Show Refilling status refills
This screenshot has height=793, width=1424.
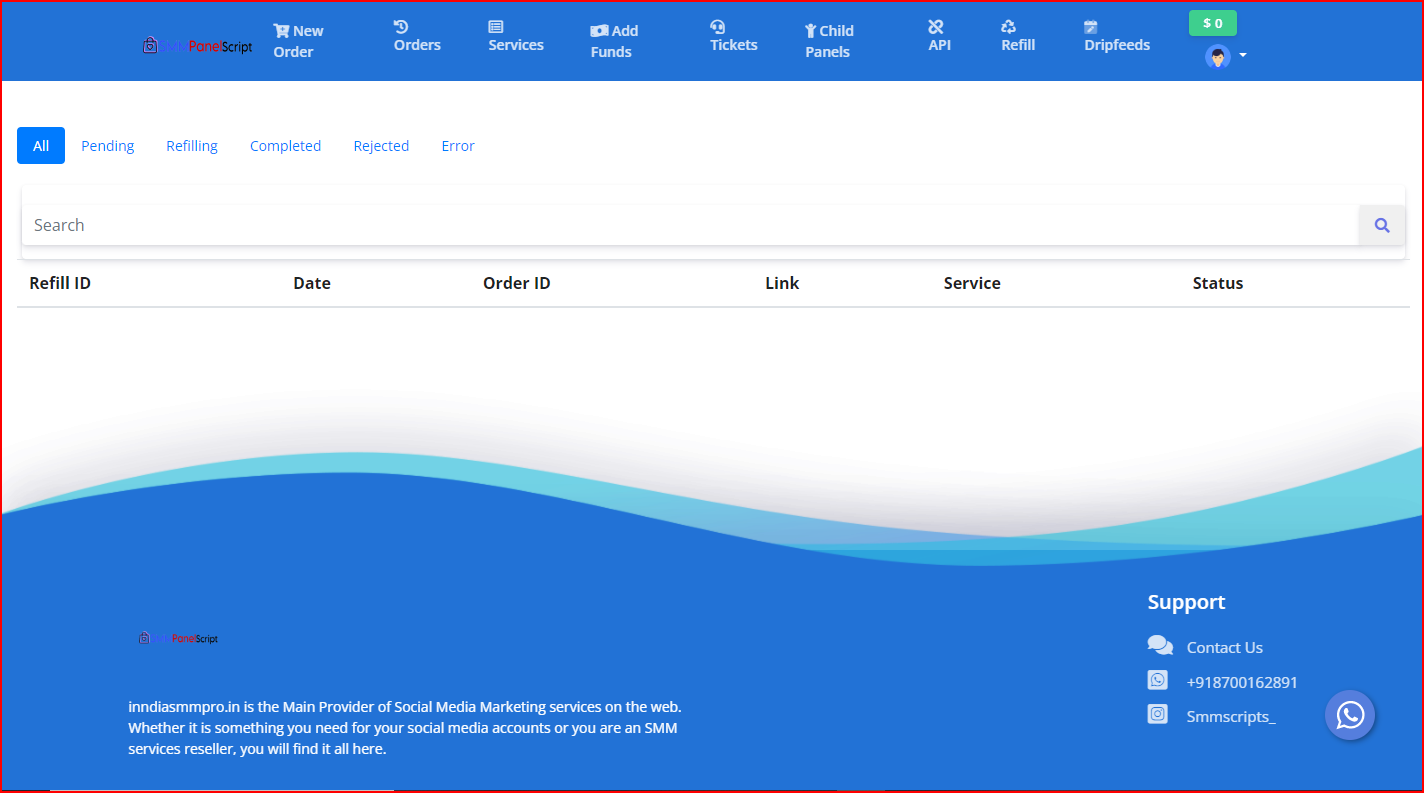click(x=192, y=146)
